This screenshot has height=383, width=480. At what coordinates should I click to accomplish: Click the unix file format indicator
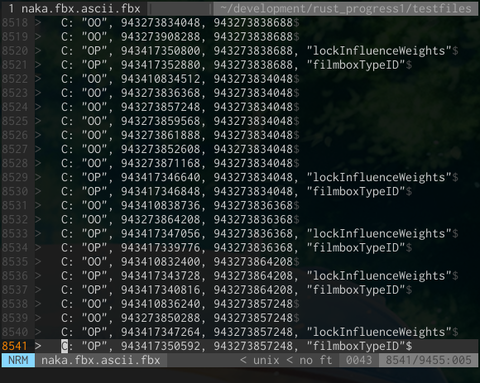click(266, 360)
